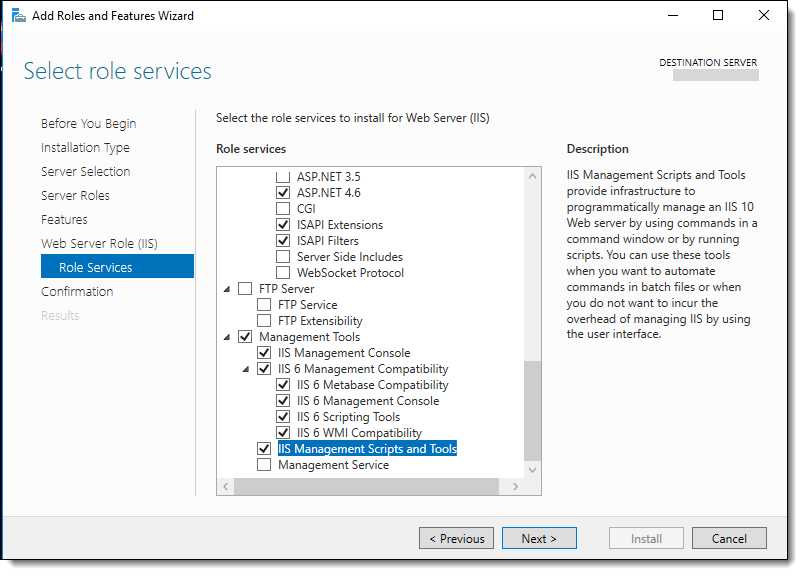The width and height of the screenshot is (803, 575).
Task: Open the Installation Type step
Action: pyautogui.click(x=85, y=148)
